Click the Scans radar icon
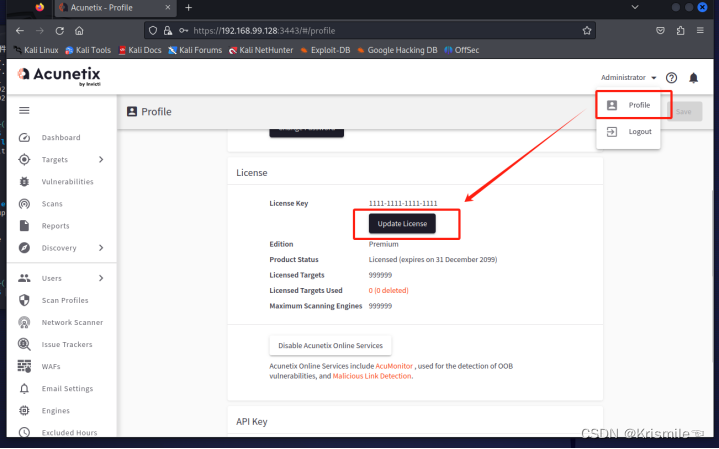The image size is (719, 449). (x=24, y=204)
